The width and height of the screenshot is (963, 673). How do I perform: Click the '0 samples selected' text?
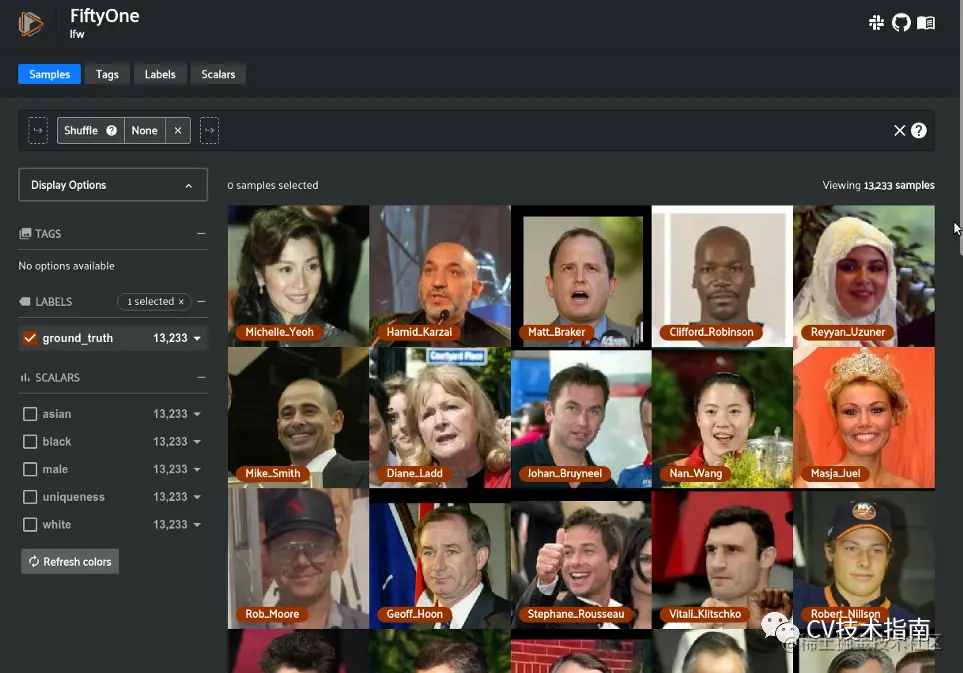pyautogui.click(x=273, y=185)
